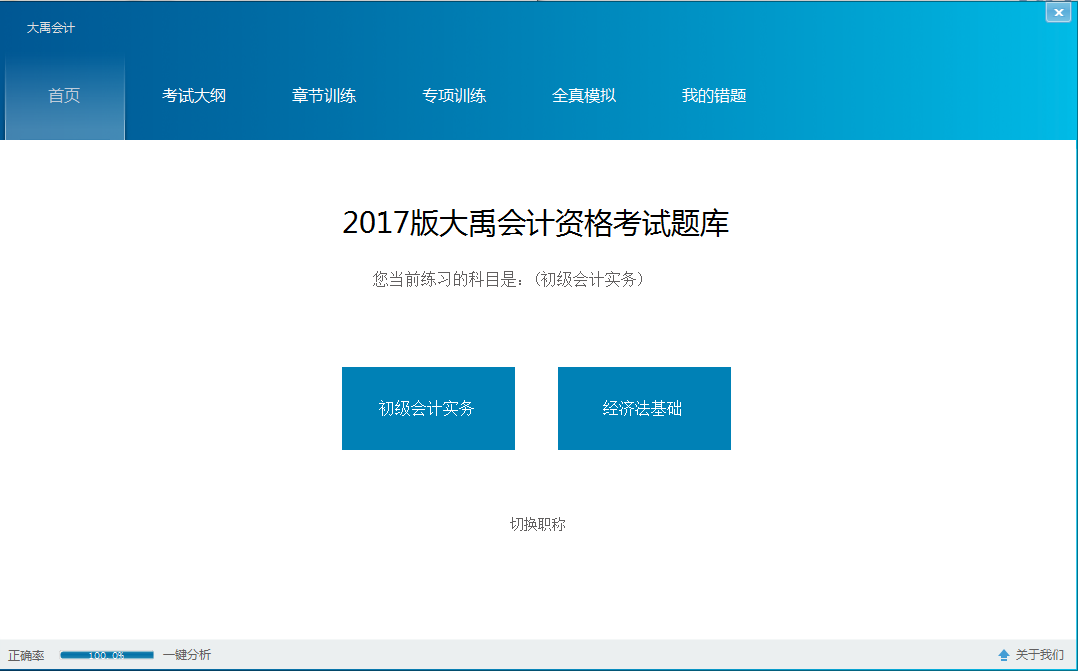
Task: Click the 您当前练习的科目是 label text
Action: pyautogui.click(x=447, y=279)
